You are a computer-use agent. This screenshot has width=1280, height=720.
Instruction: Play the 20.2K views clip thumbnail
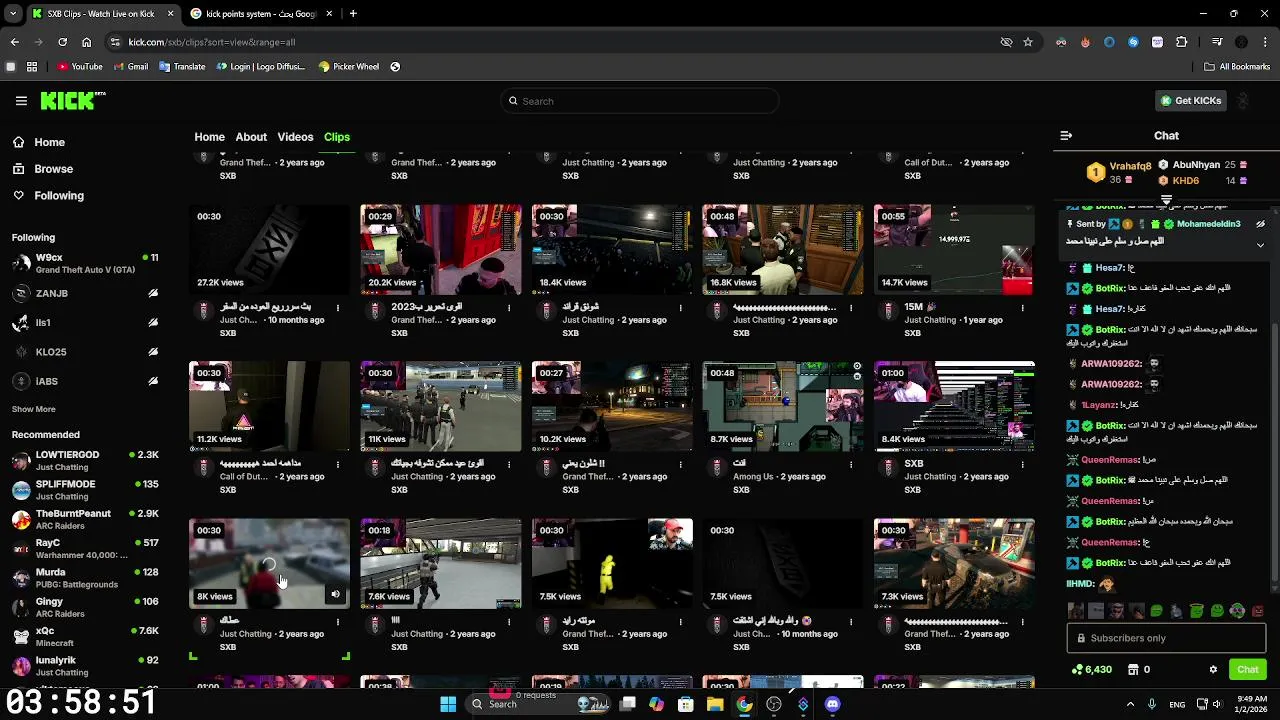tap(441, 250)
